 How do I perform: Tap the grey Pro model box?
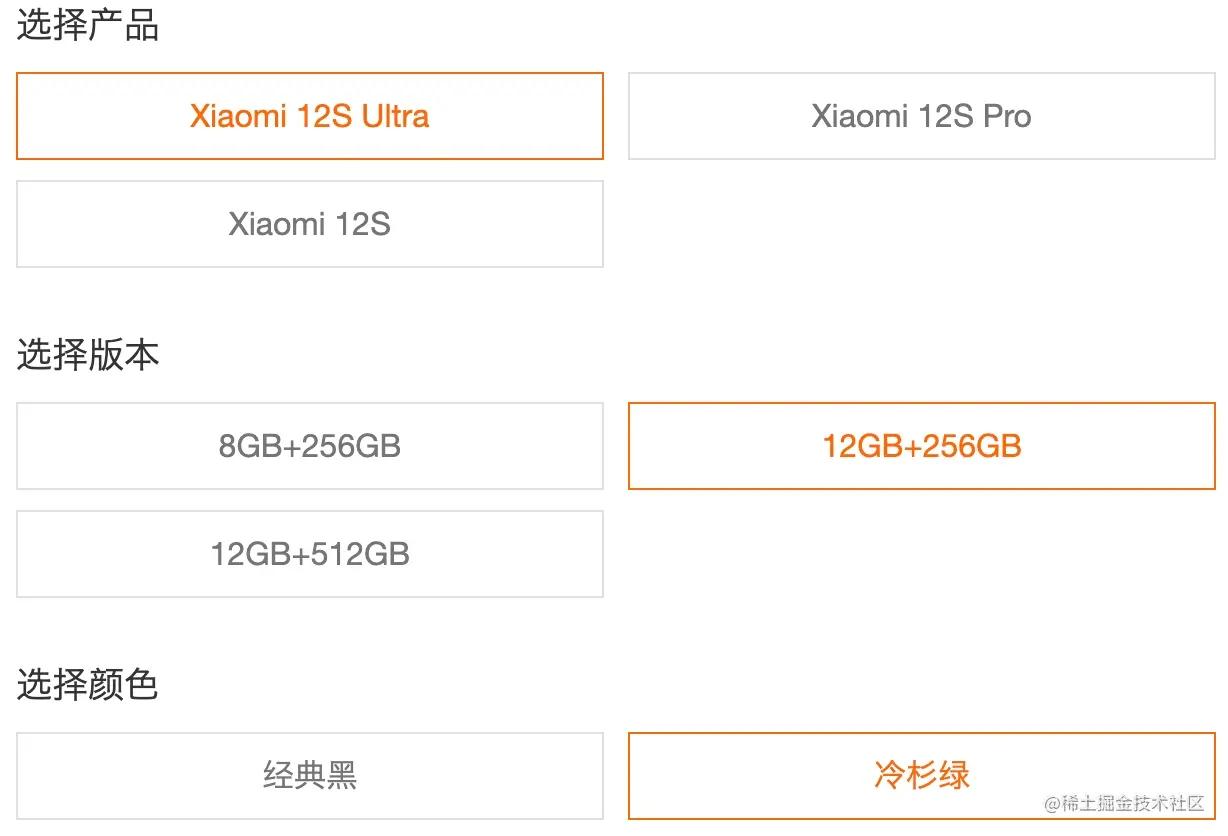tap(921, 116)
